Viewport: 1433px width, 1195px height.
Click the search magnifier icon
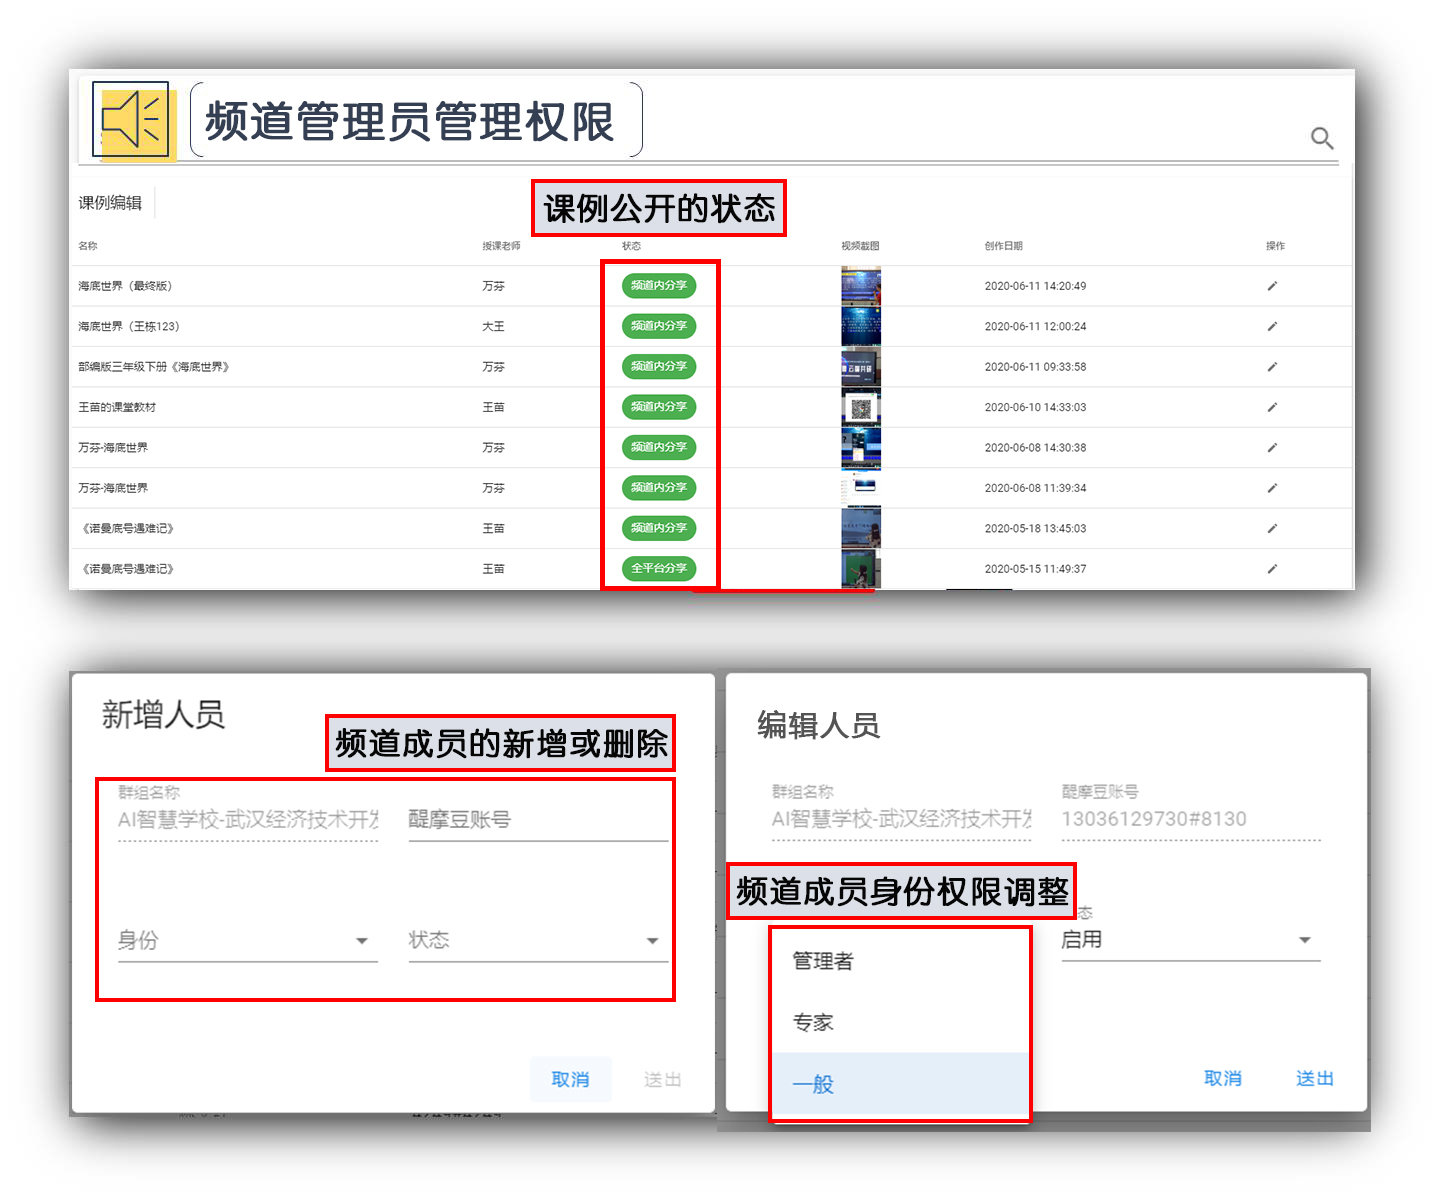pos(1322,138)
